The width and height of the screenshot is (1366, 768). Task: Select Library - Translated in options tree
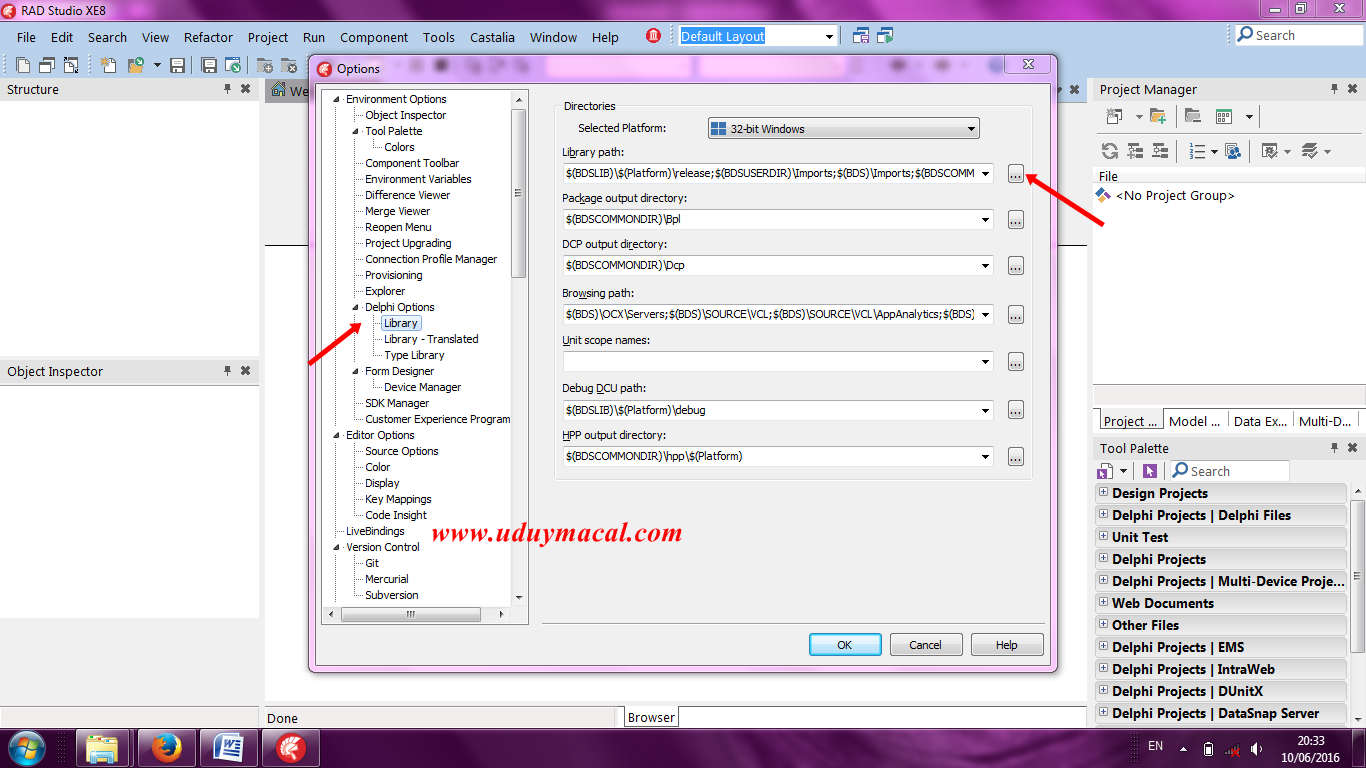tap(431, 339)
